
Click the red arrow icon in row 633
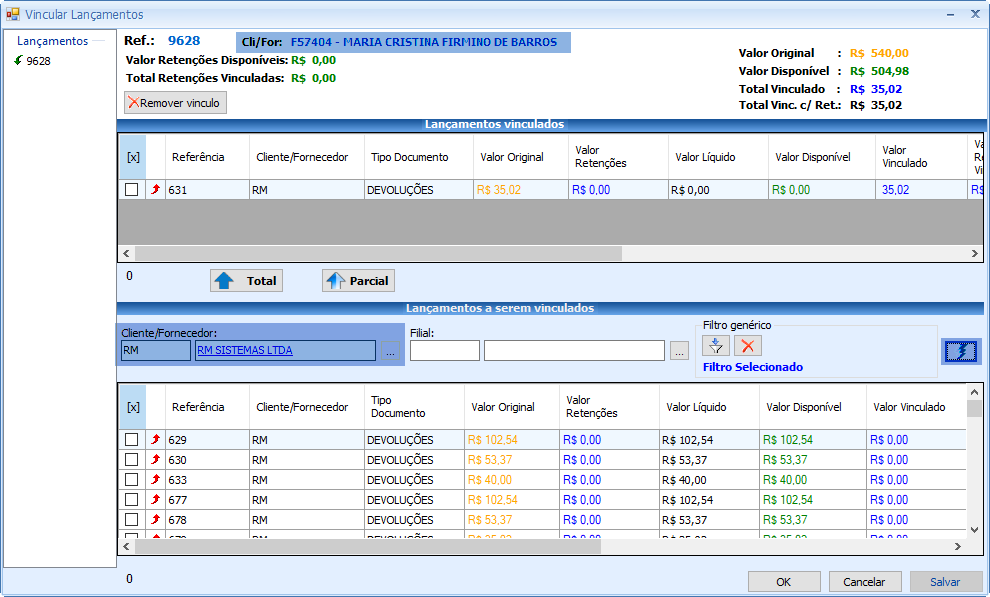coord(155,480)
